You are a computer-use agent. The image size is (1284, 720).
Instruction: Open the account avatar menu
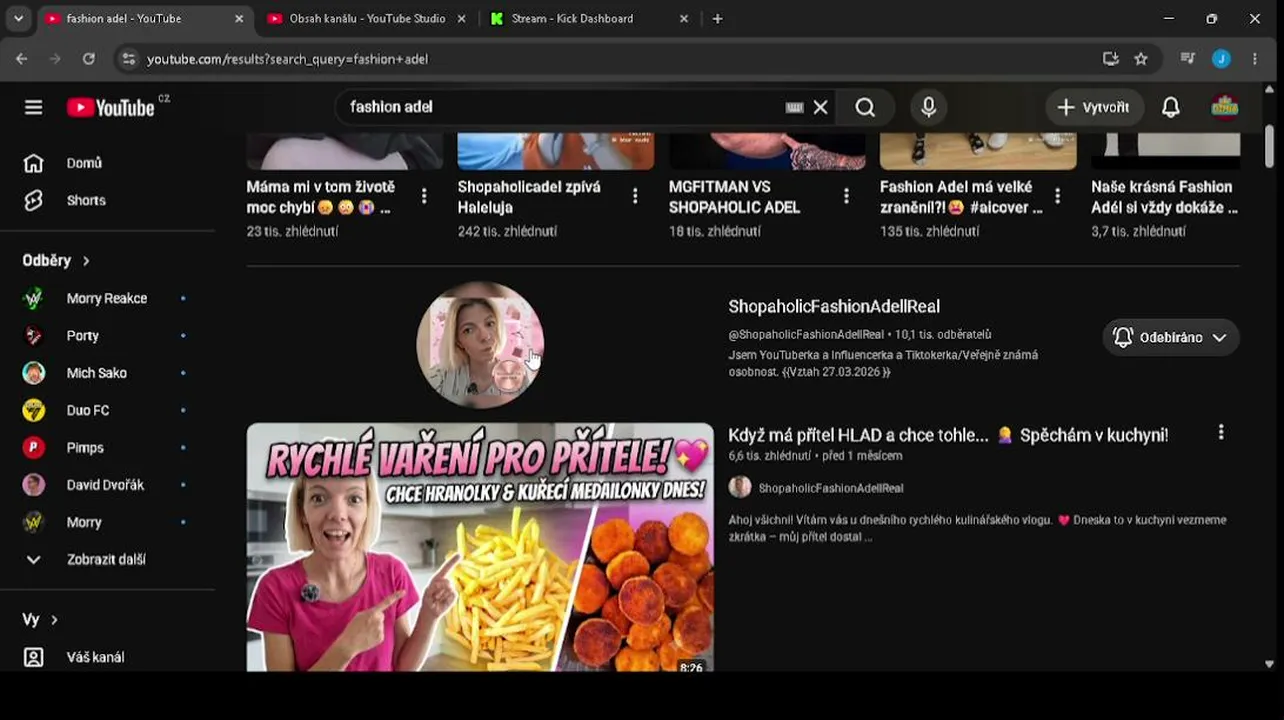[x=1224, y=107]
